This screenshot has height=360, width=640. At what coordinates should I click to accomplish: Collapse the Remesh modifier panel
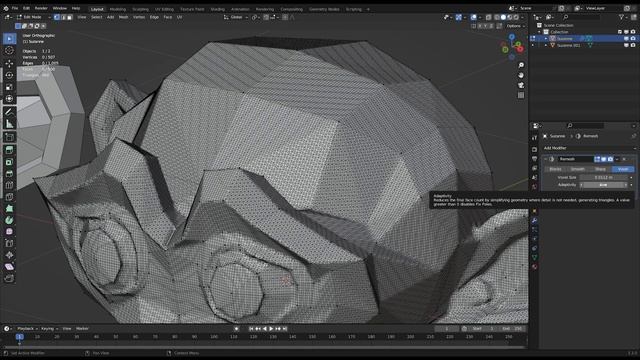click(545, 159)
